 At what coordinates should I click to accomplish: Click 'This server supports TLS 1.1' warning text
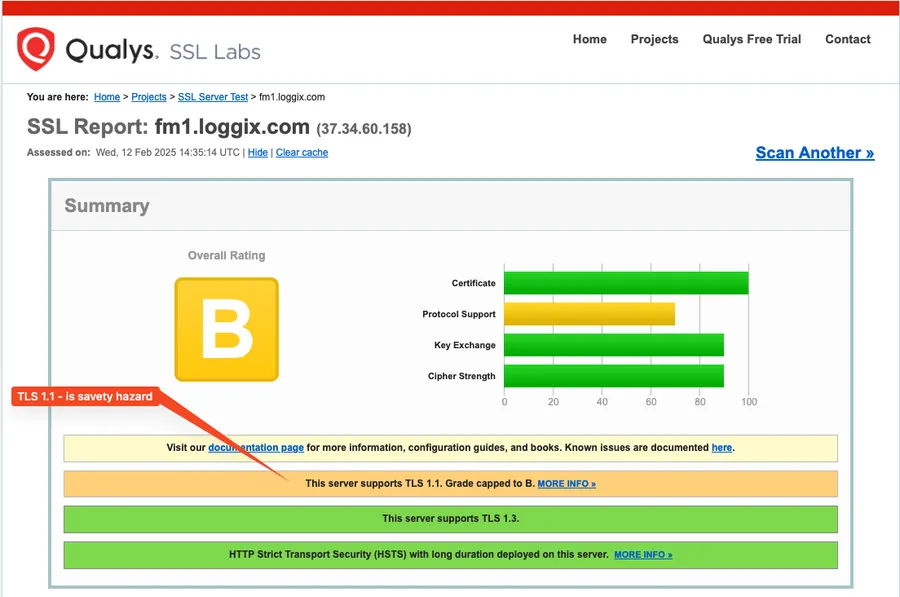(374, 484)
